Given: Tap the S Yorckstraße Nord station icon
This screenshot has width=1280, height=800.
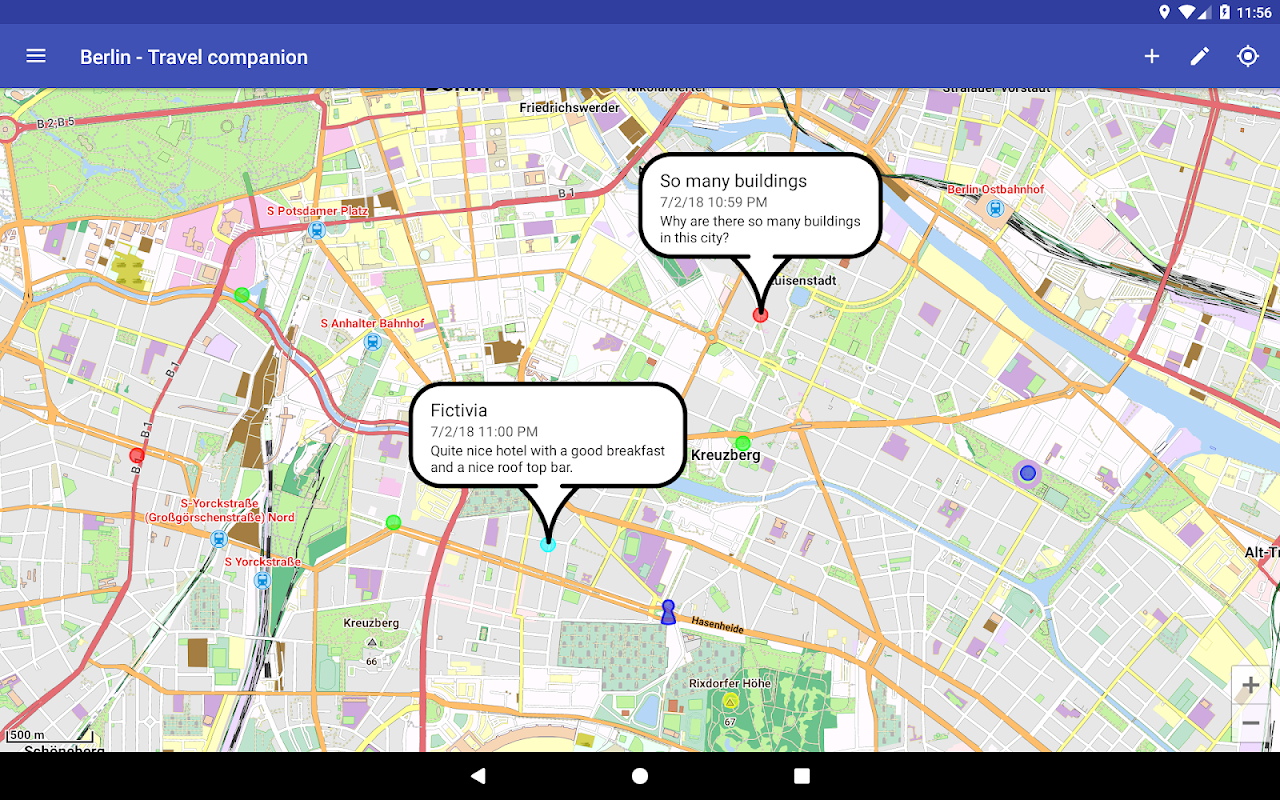Looking at the screenshot, I should point(219,538).
